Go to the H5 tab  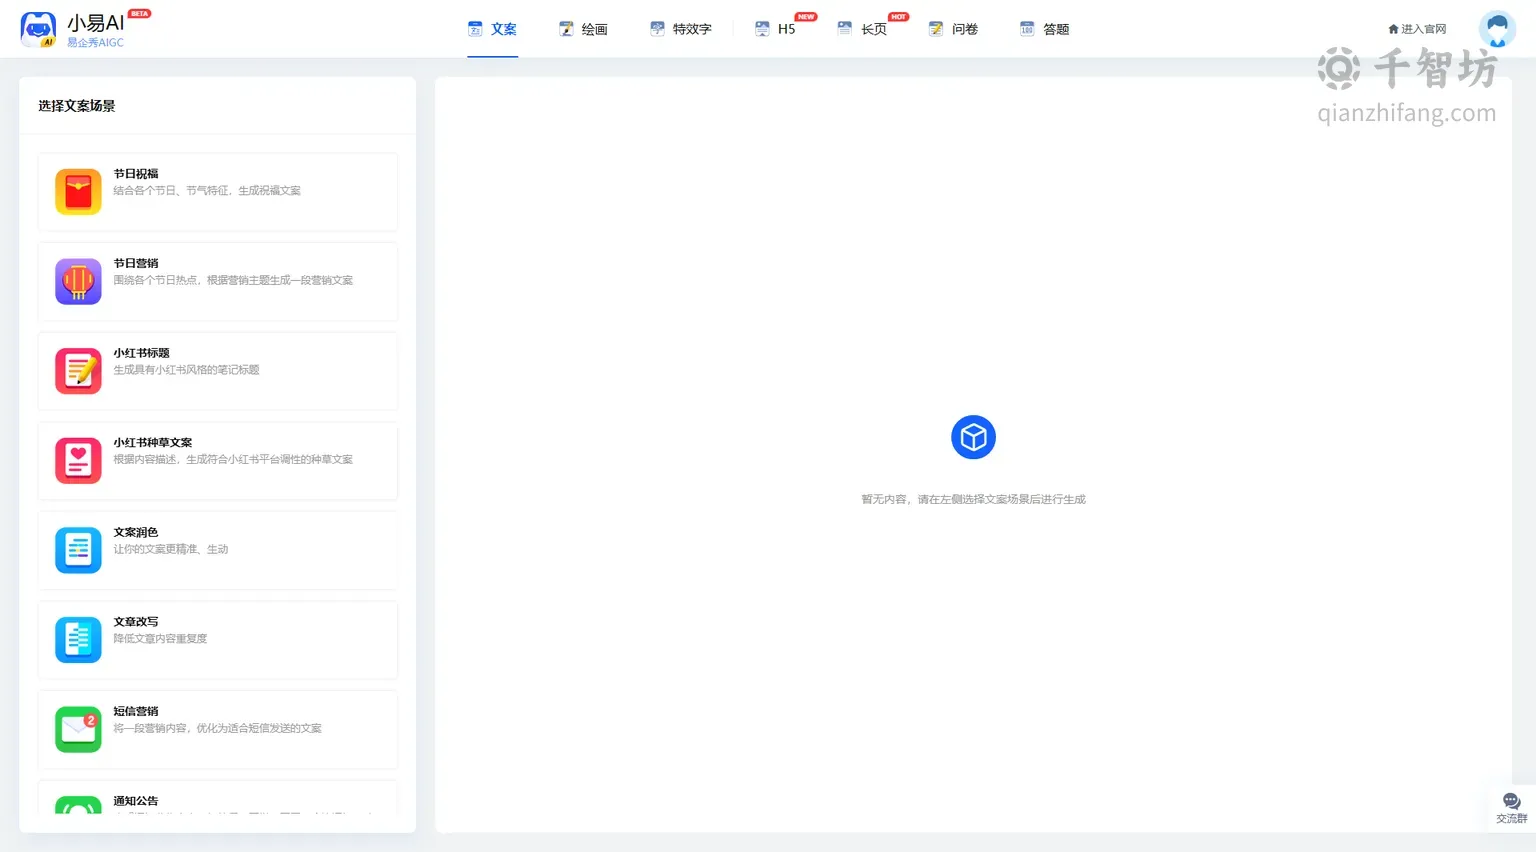point(775,29)
